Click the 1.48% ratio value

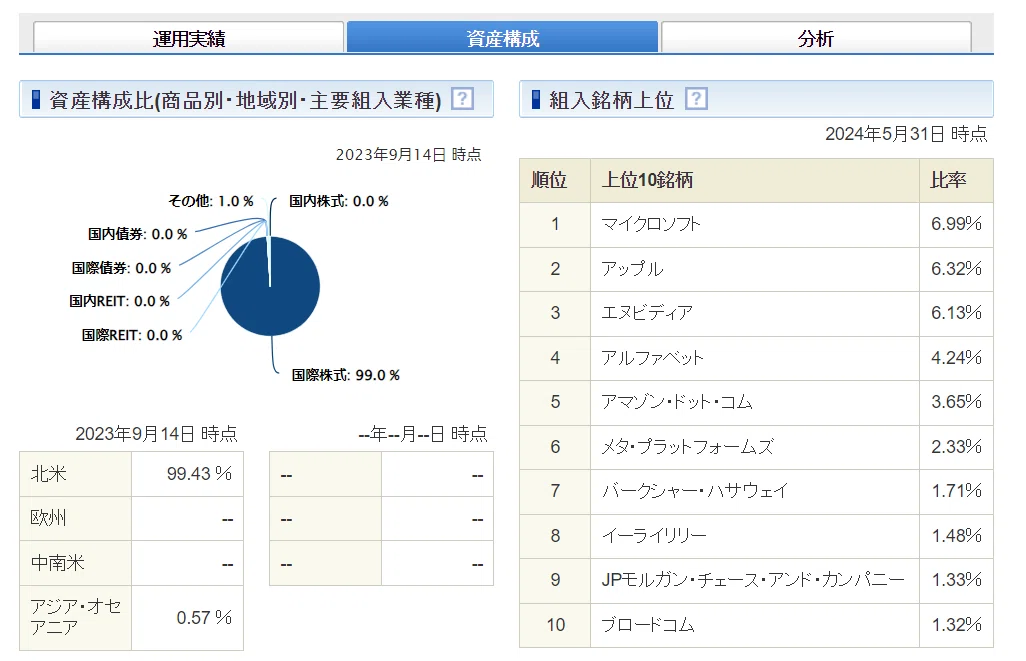956,535
